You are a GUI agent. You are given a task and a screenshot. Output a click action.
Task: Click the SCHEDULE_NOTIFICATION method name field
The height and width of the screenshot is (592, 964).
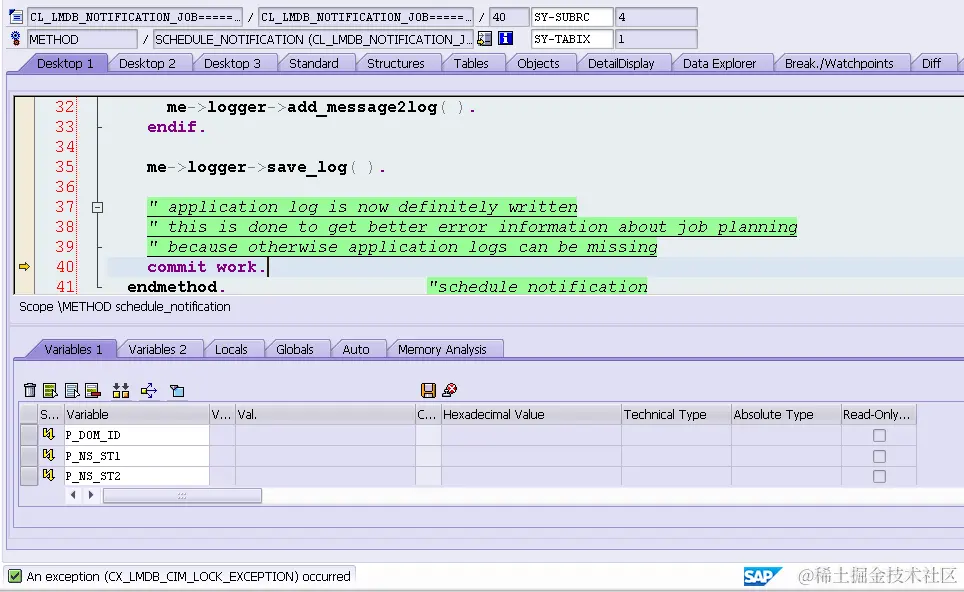click(x=313, y=39)
